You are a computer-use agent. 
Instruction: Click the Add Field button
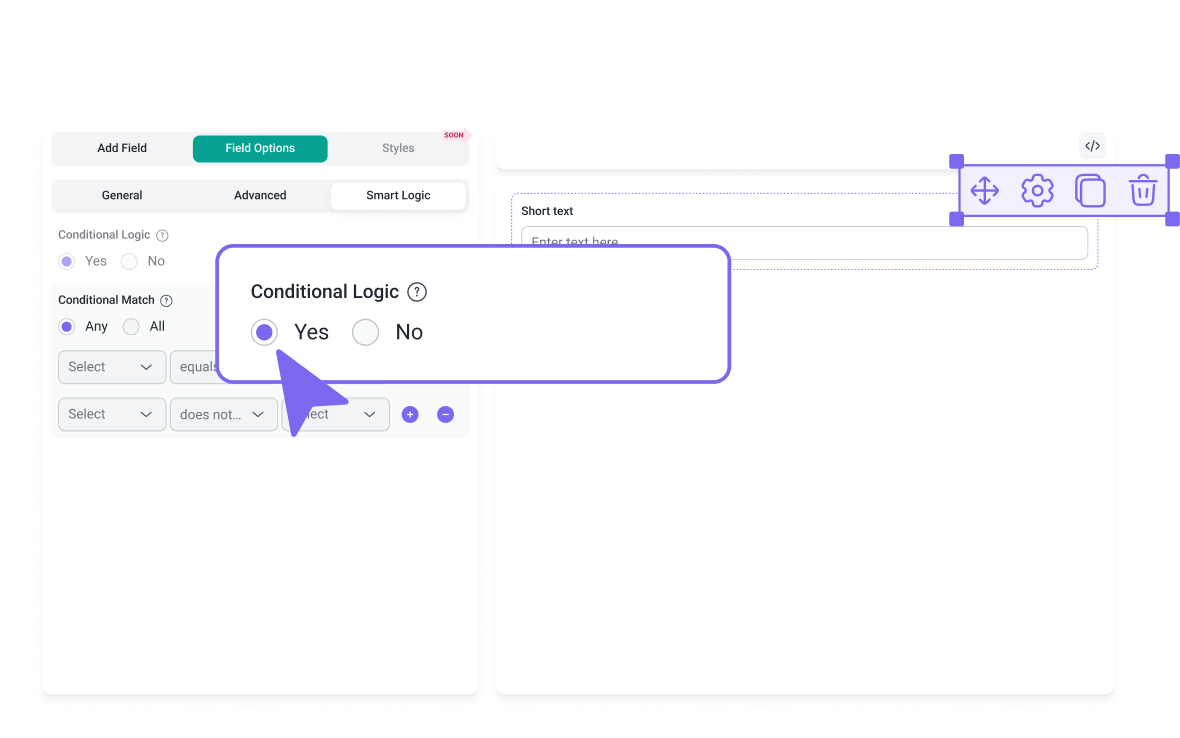pyautogui.click(x=121, y=148)
